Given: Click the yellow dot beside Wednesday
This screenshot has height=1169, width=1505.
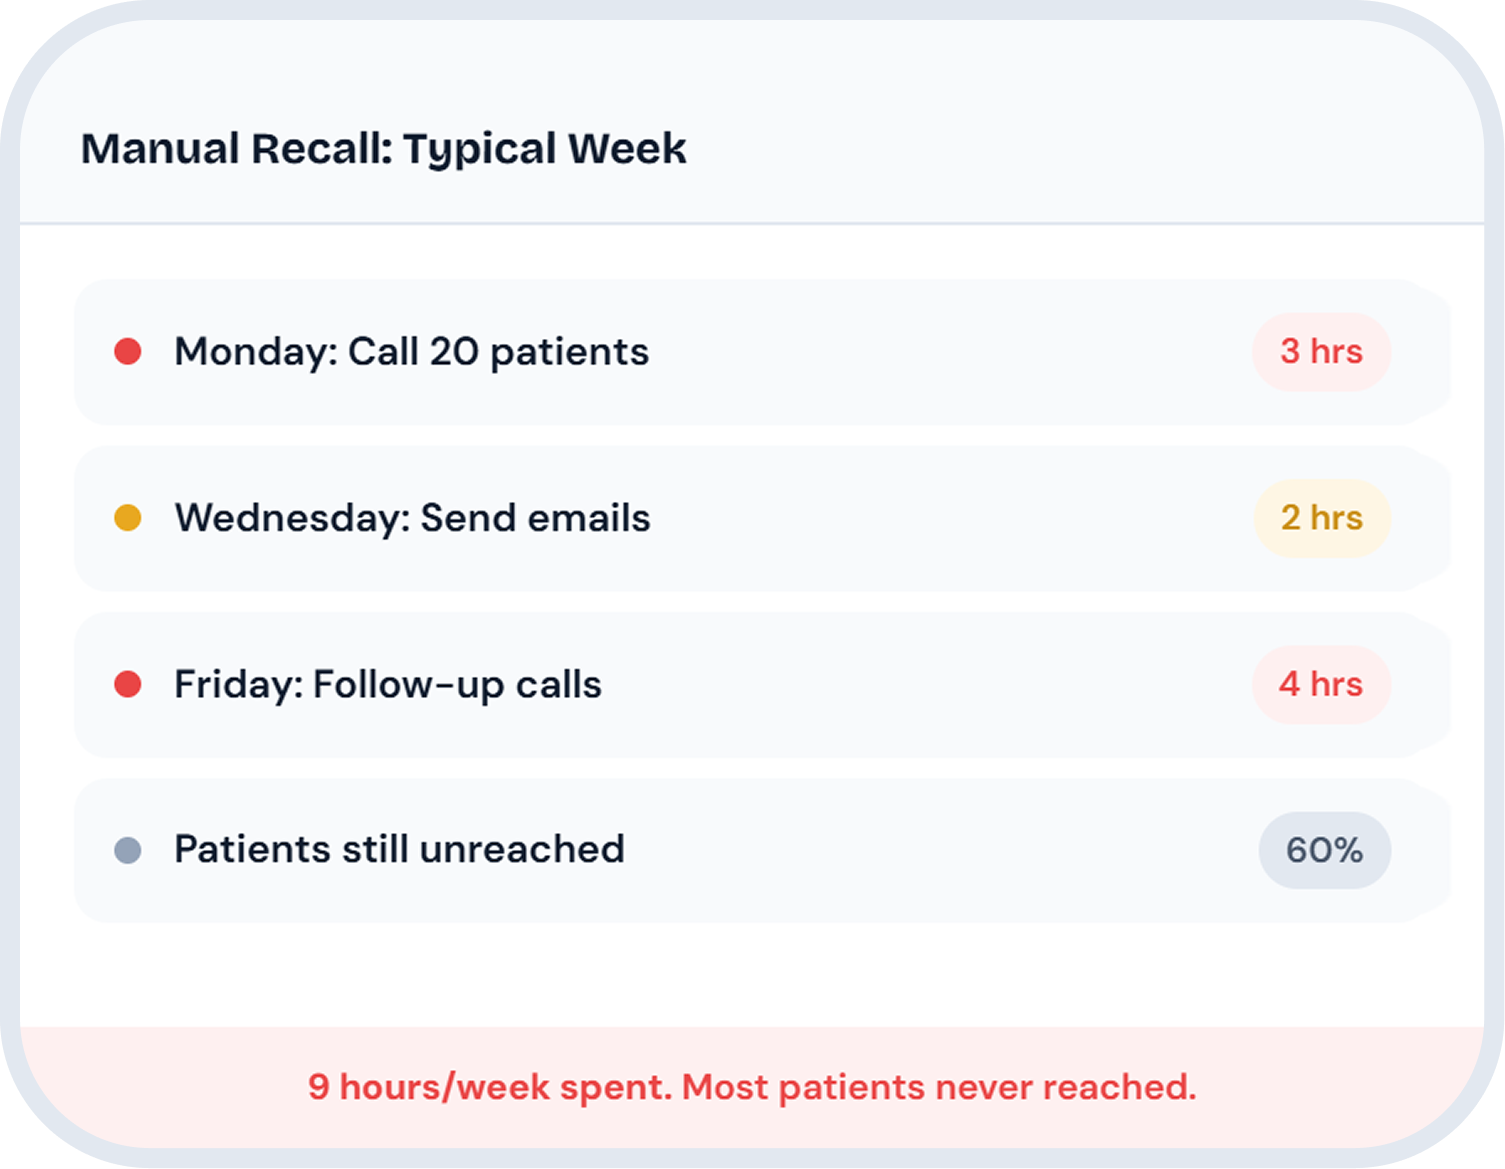Looking at the screenshot, I should pos(128,518).
